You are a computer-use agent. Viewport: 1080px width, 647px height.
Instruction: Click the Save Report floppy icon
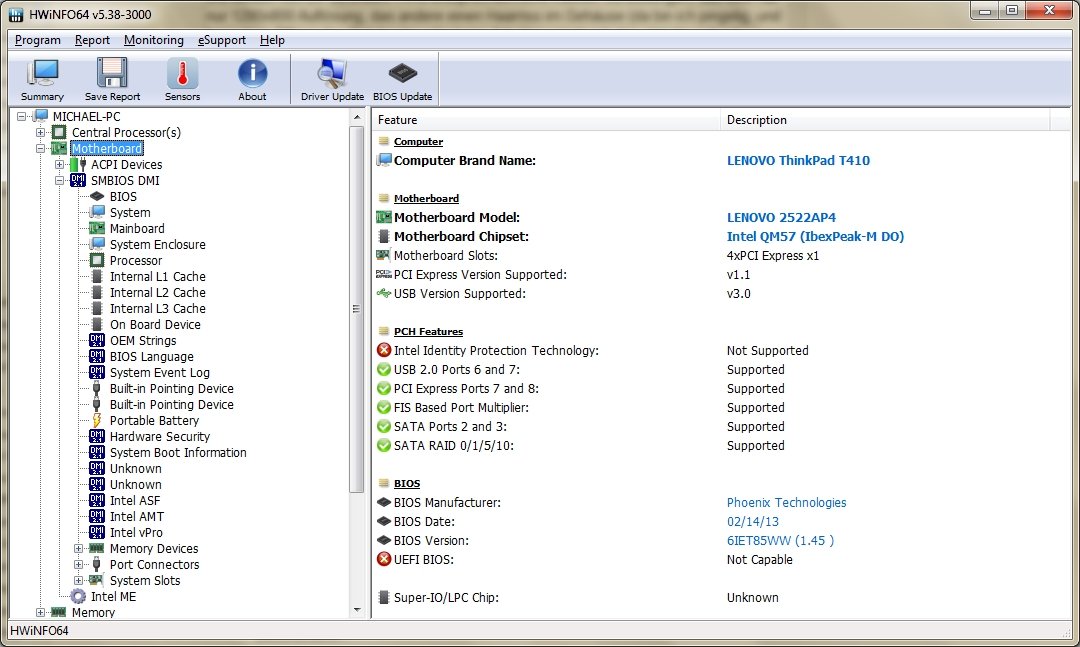[x=112, y=79]
